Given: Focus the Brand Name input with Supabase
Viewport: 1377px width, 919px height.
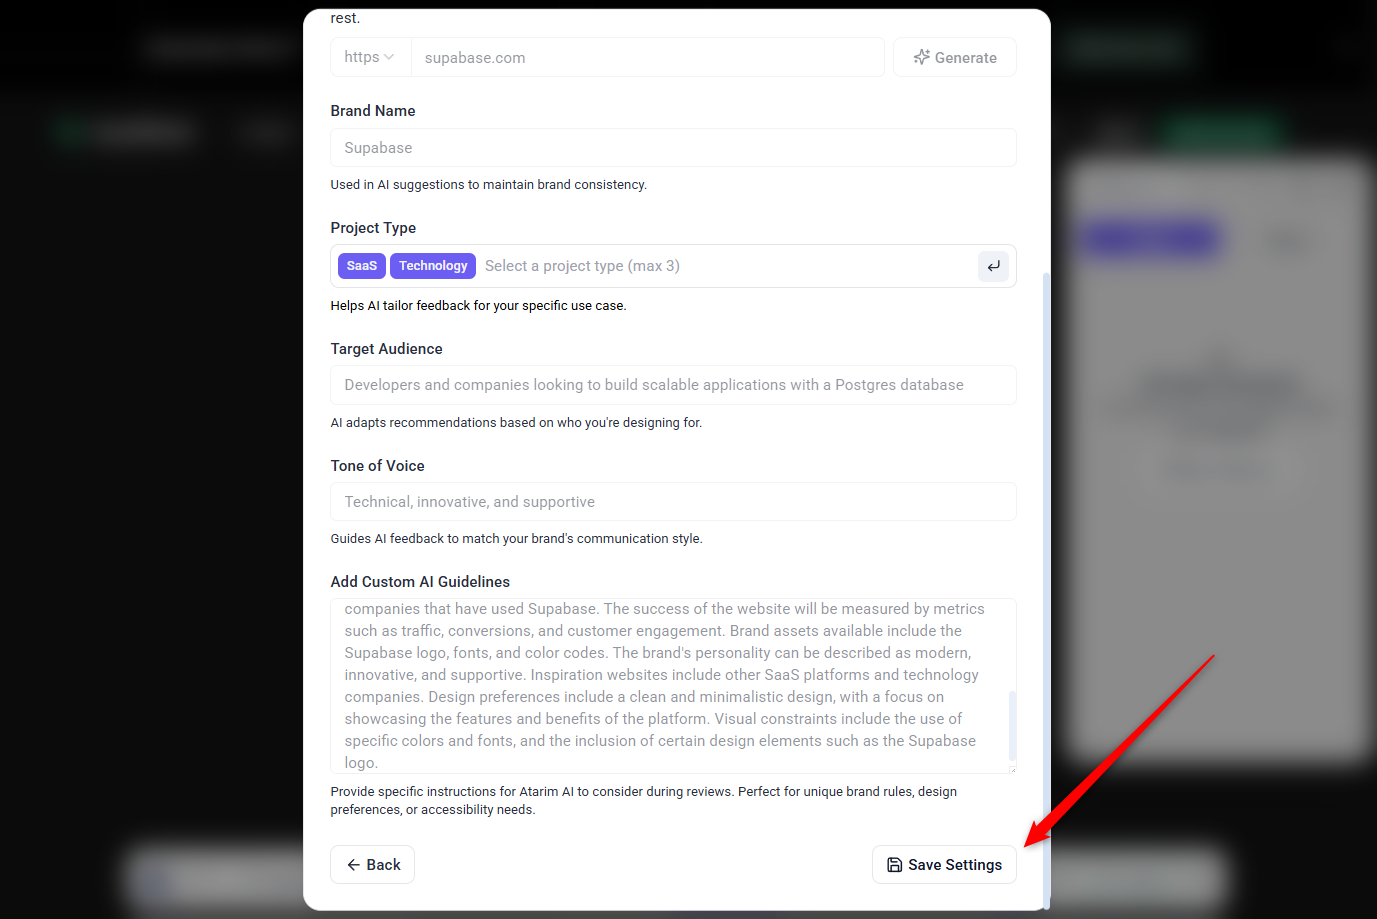Looking at the screenshot, I should [x=673, y=147].
